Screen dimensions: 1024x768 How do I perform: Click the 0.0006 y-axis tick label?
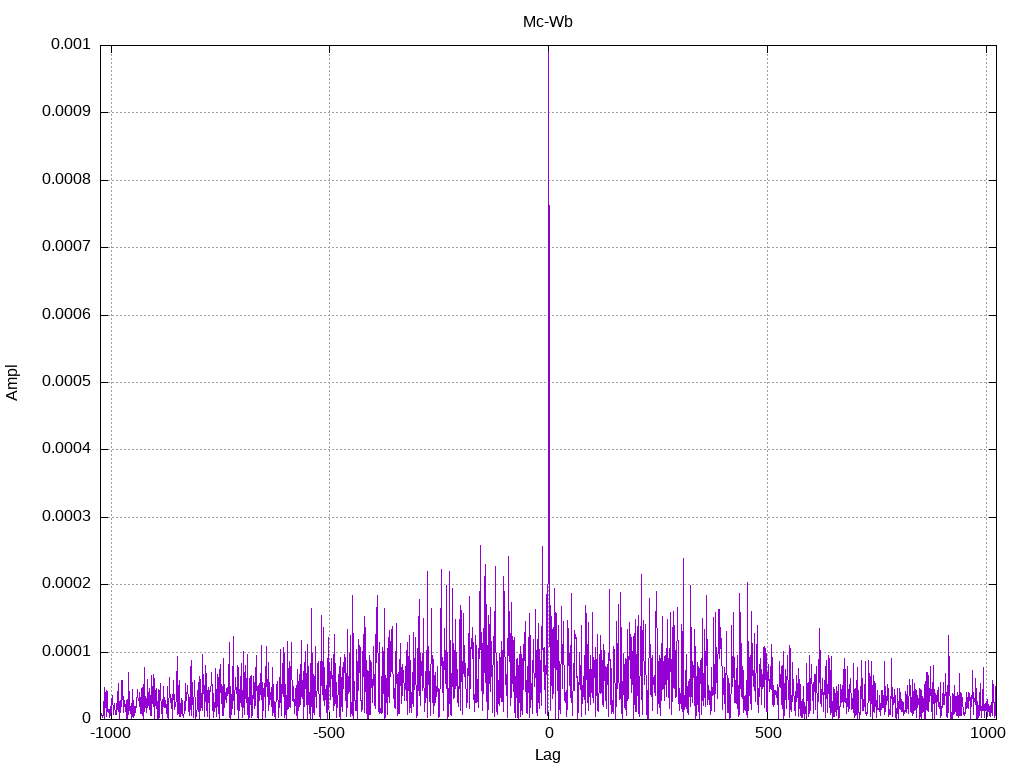[66, 315]
